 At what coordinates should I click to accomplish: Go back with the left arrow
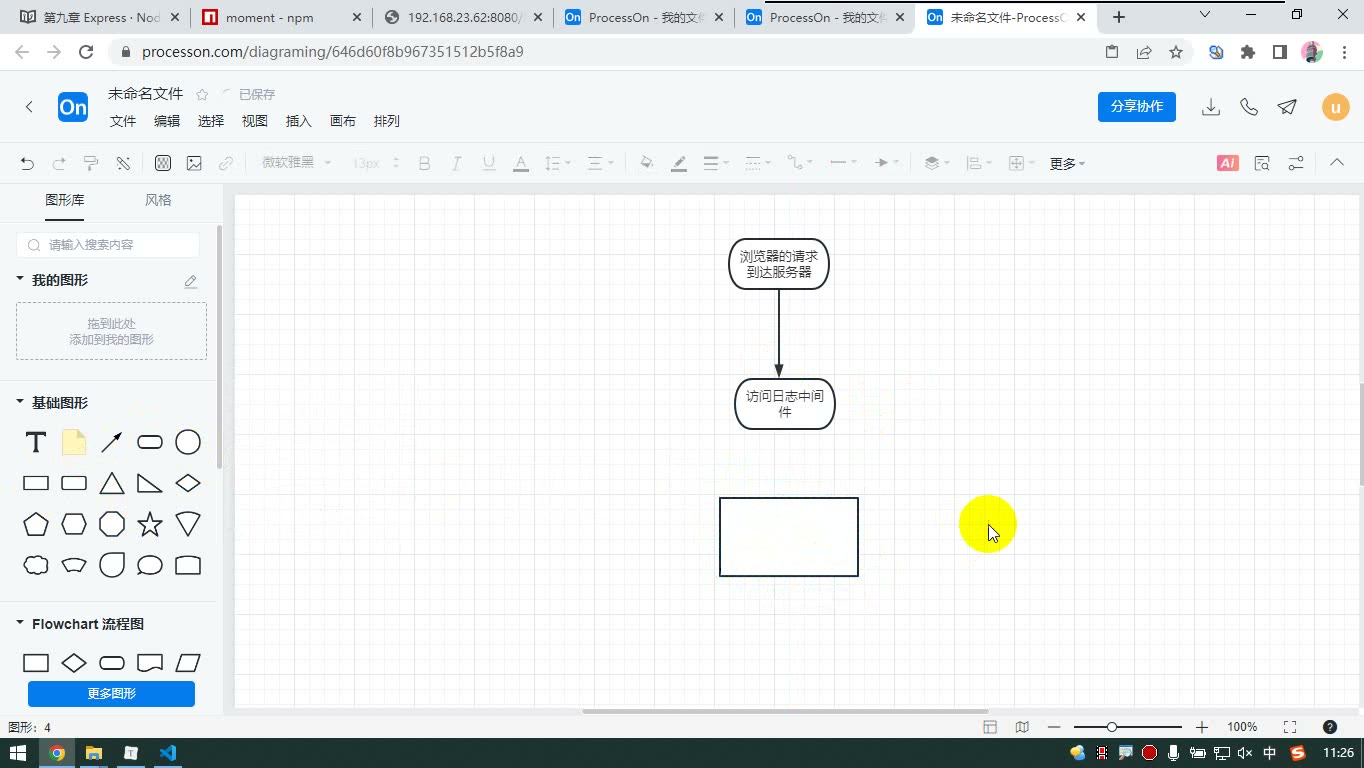[29, 107]
